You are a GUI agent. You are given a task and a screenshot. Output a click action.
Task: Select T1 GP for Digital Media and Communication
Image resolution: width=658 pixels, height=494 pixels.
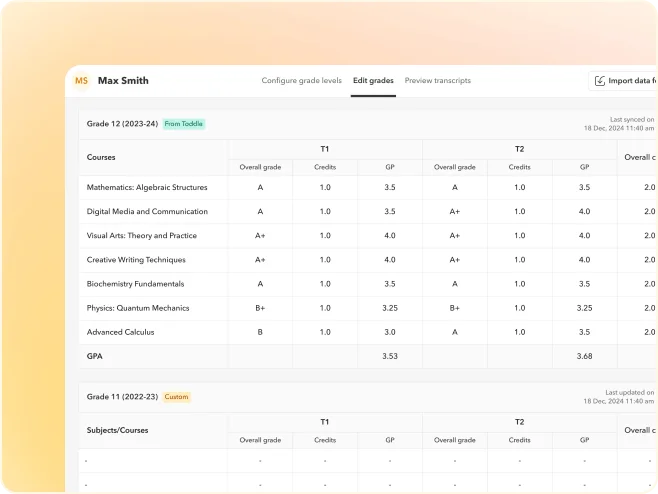click(389, 212)
